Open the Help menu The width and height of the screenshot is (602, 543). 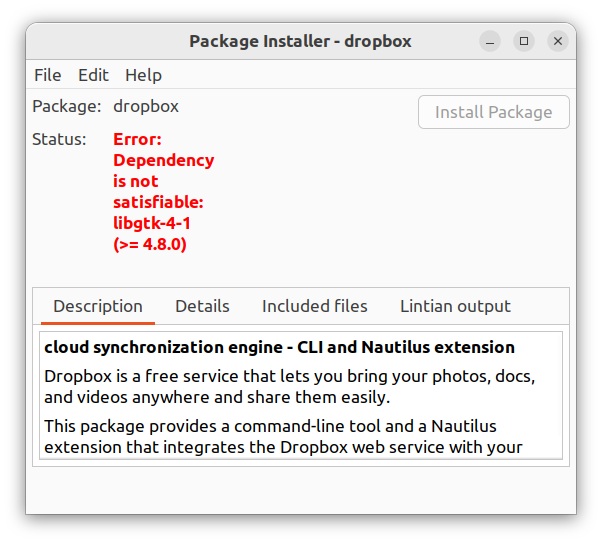[143, 75]
